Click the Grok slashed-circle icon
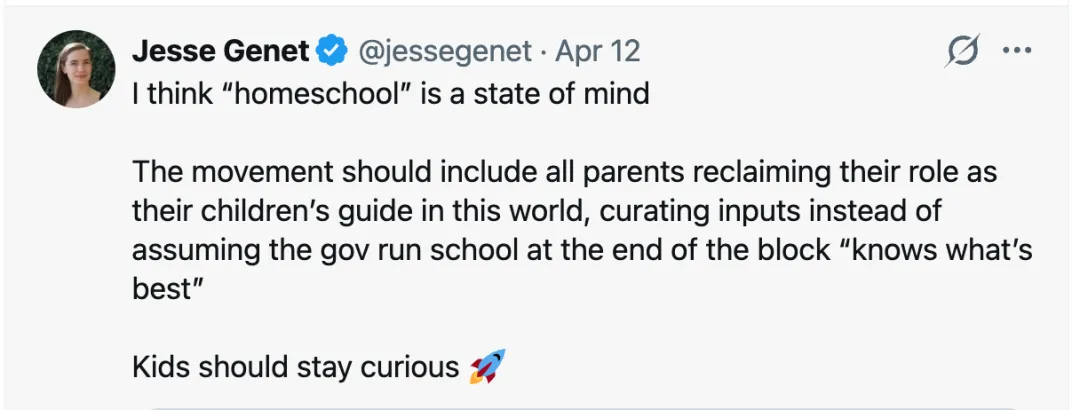Image resolution: width=1080 pixels, height=410 pixels. tap(959, 51)
